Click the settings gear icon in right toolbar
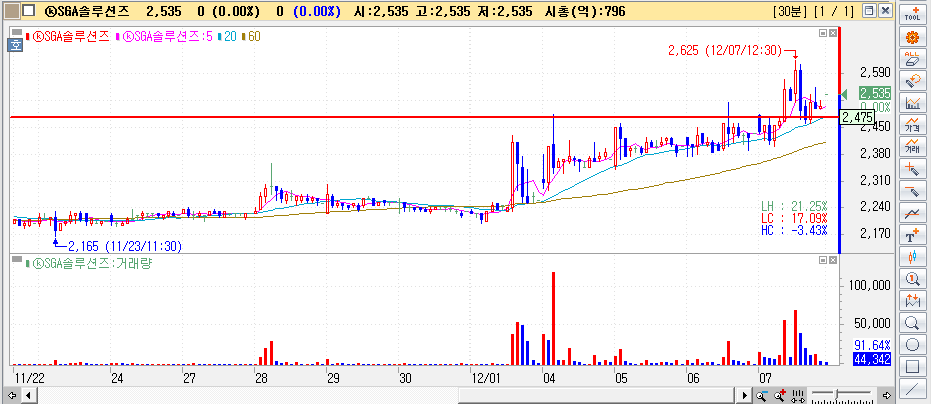This screenshot has height=404, width=931. pos(911,36)
